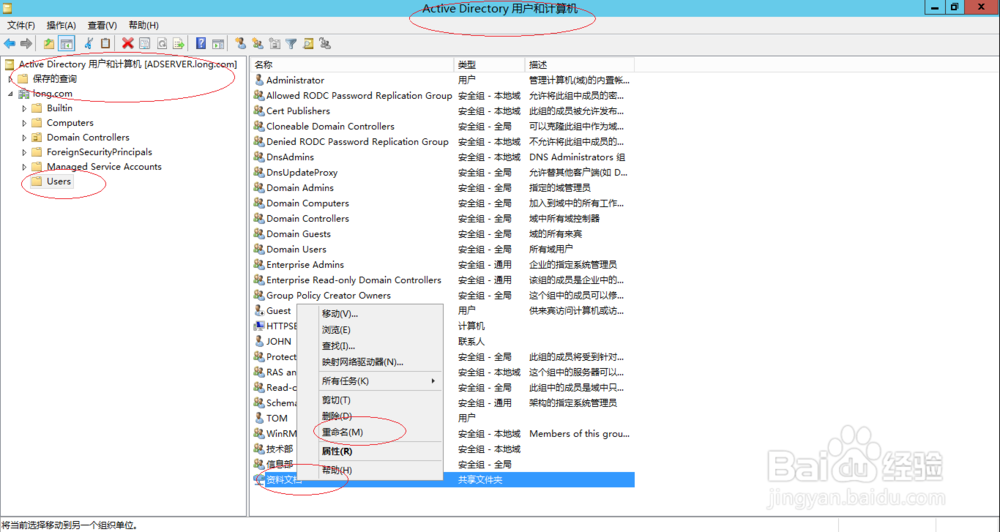Expand the ForeignSecurityPrincipals node
Viewport: 1000px width, 532px height.
coord(24,152)
